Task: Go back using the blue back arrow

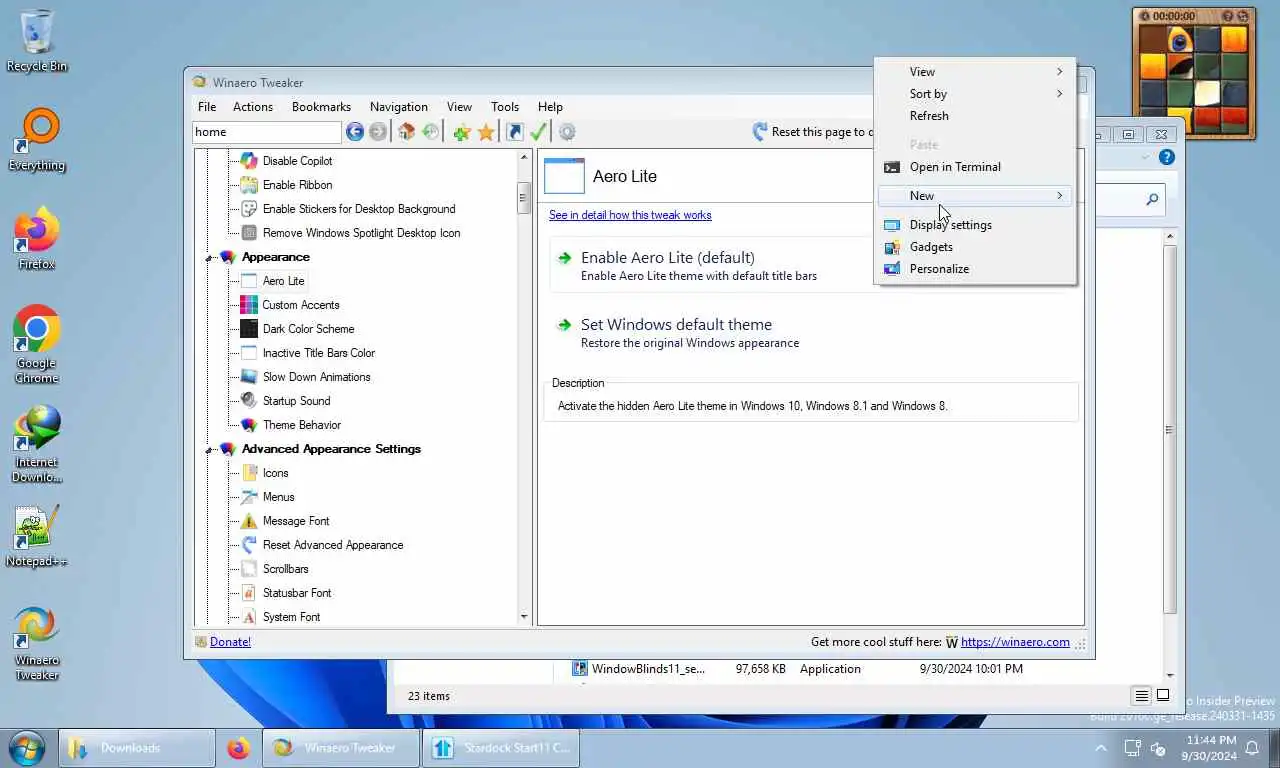Action: point(355,132)
